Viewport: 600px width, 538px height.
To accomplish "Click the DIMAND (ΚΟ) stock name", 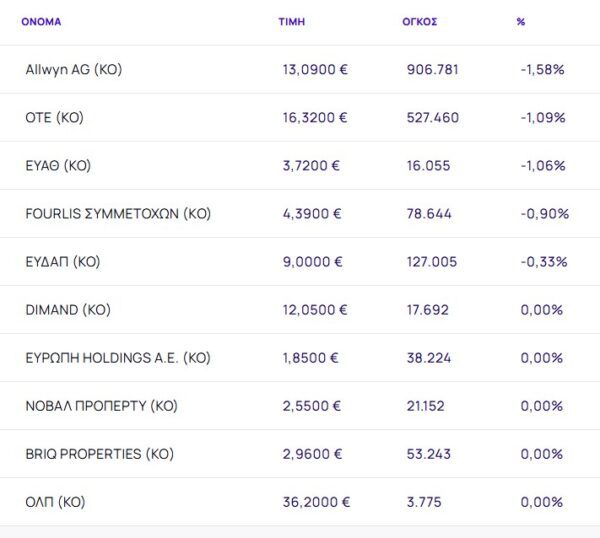I will [69, 310].
